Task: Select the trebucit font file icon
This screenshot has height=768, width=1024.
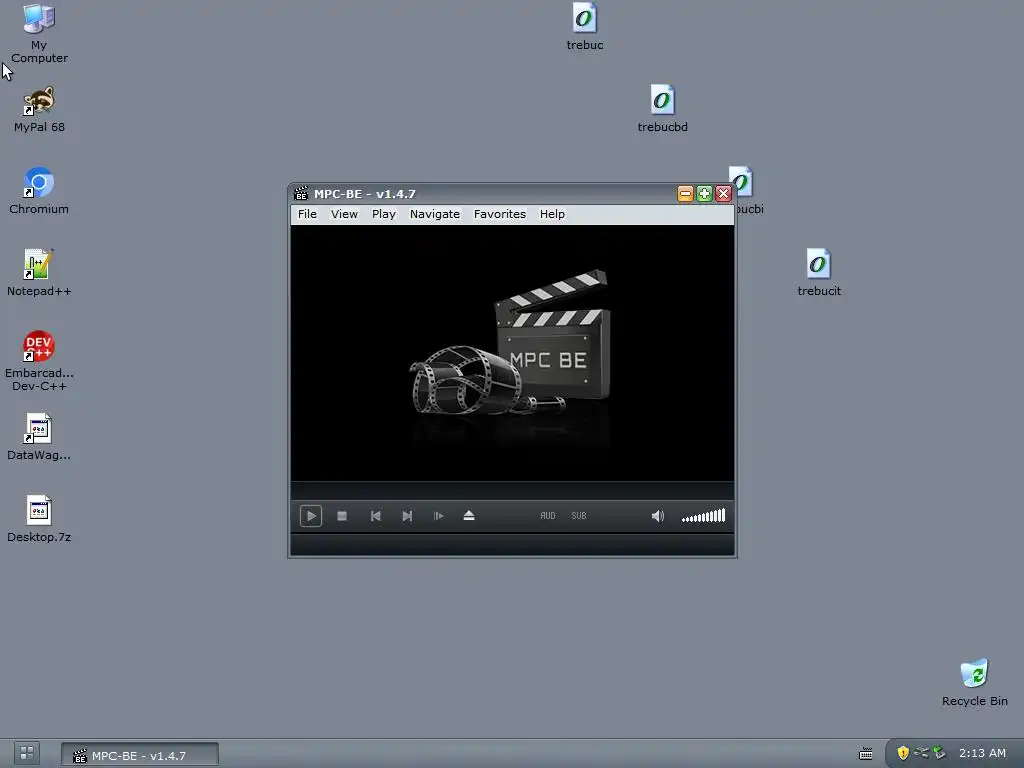Action: click(819, 273)
